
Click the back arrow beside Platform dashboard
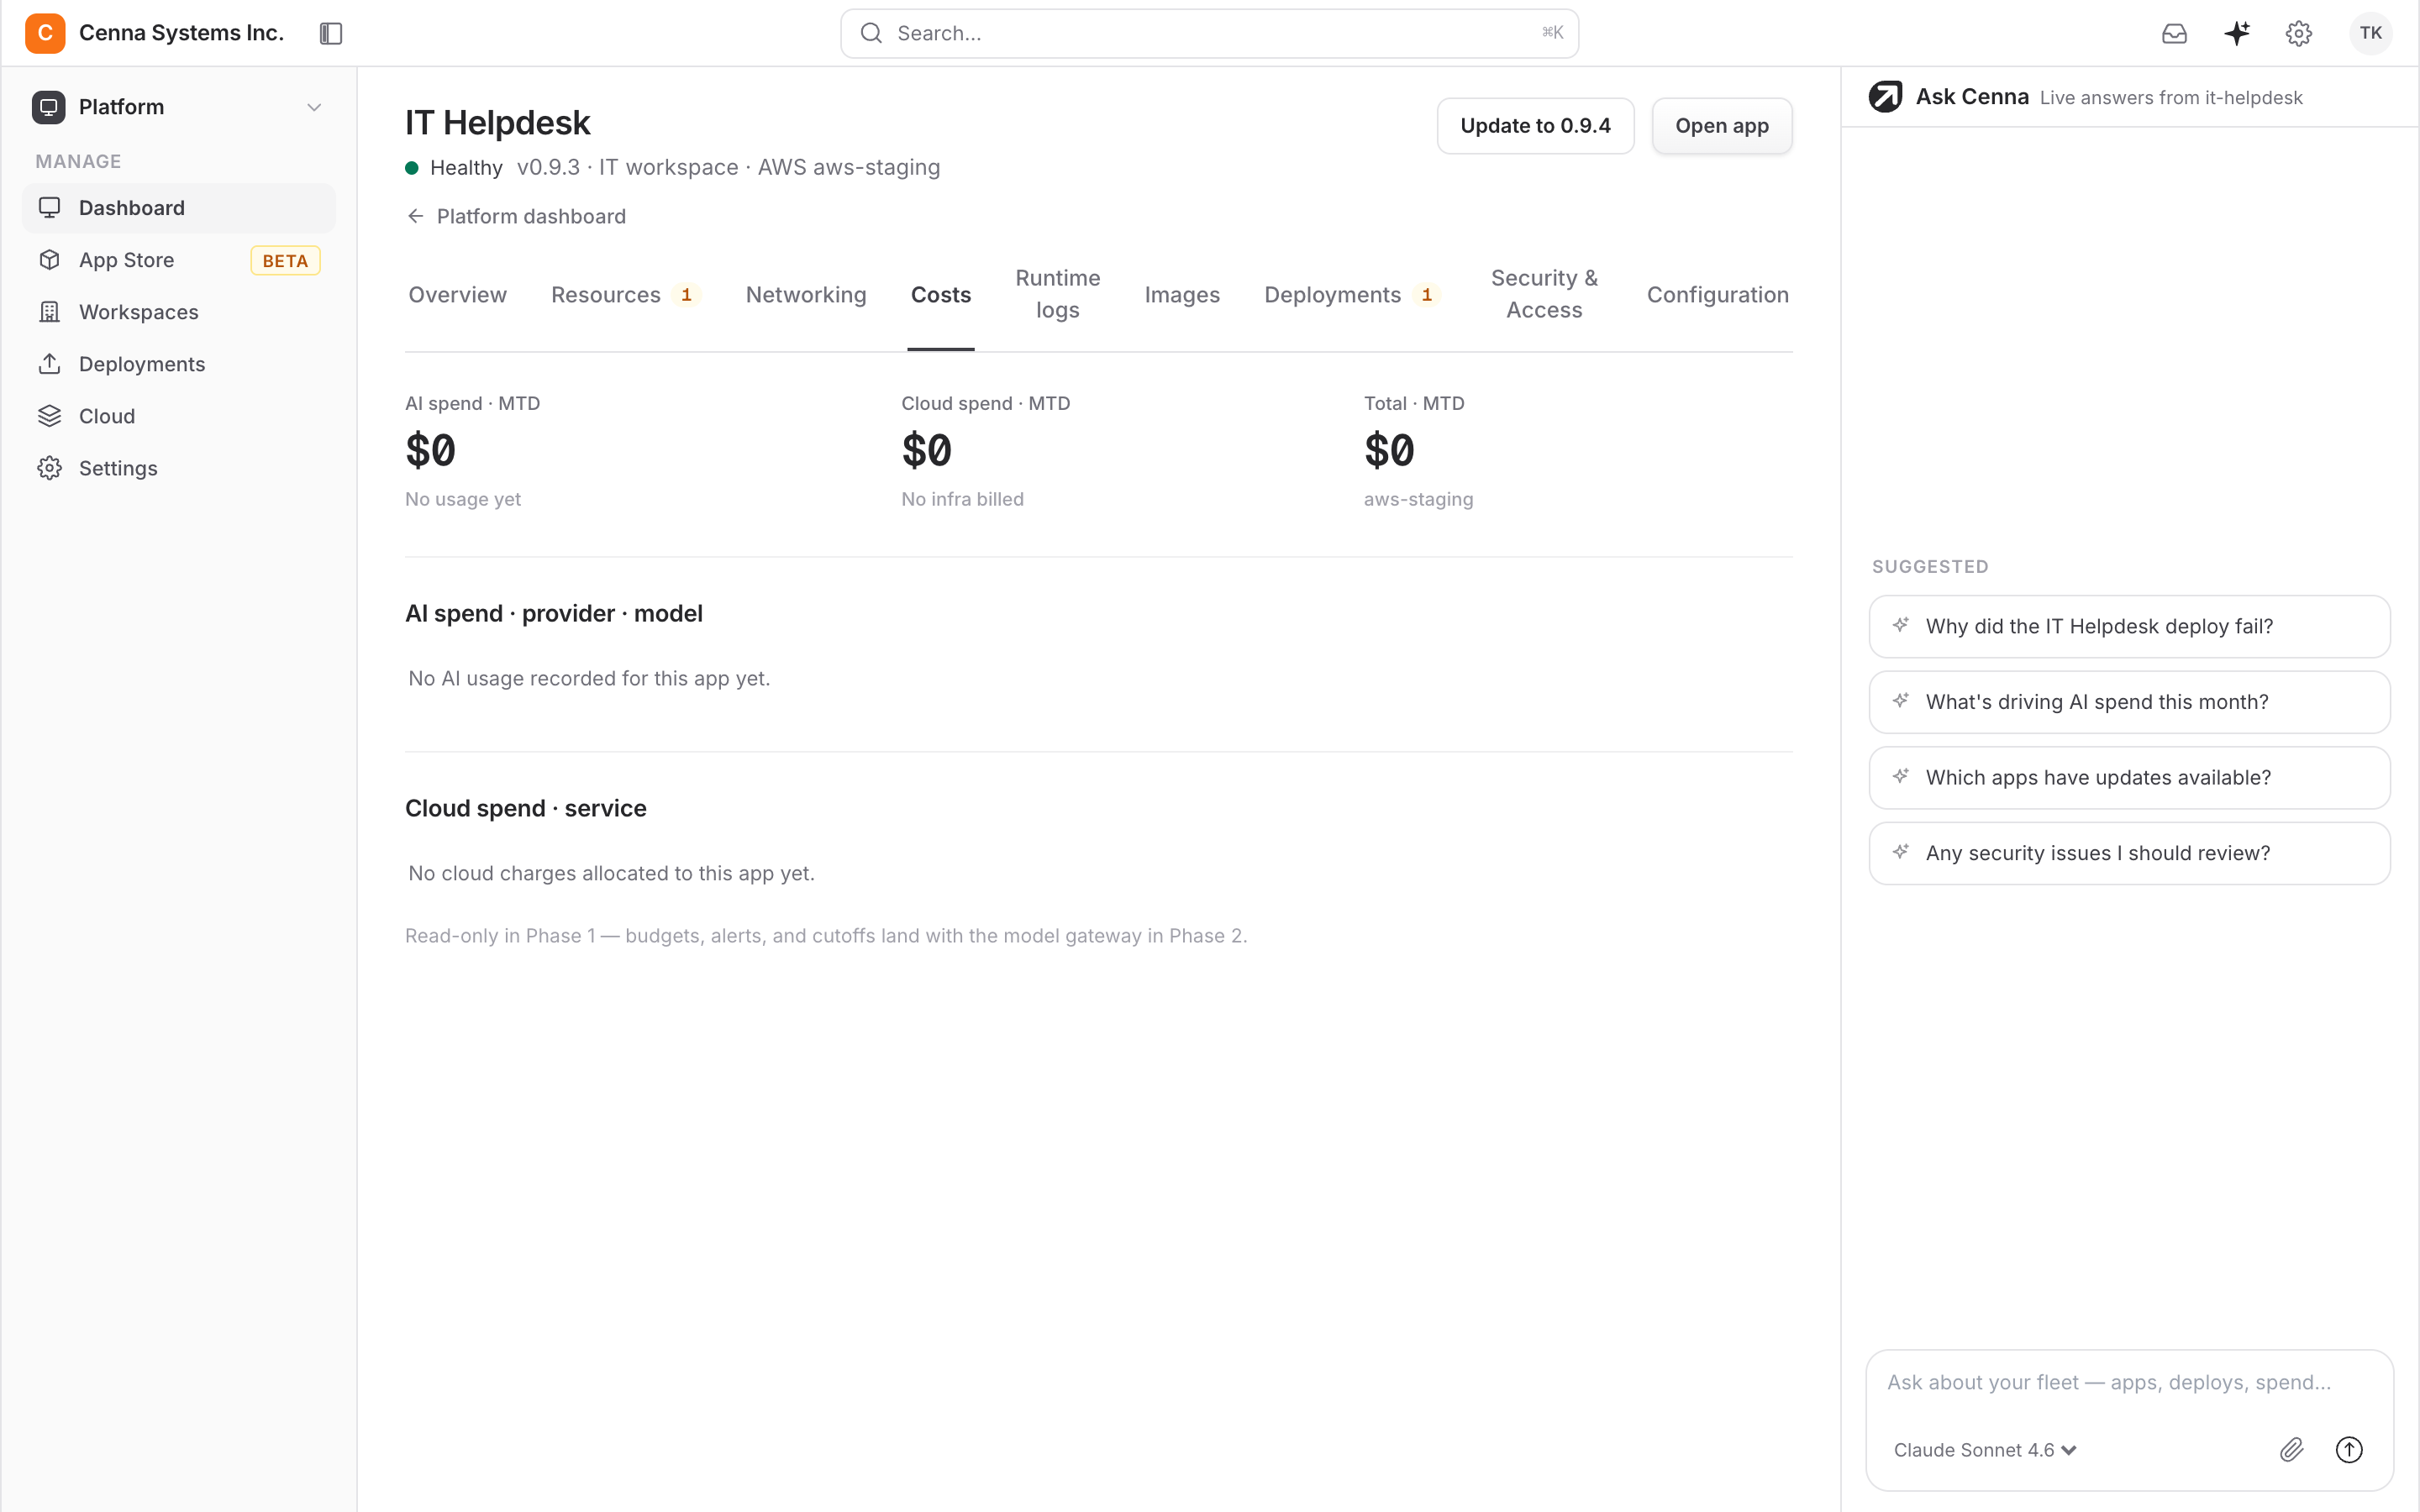(x=416, y=216)
